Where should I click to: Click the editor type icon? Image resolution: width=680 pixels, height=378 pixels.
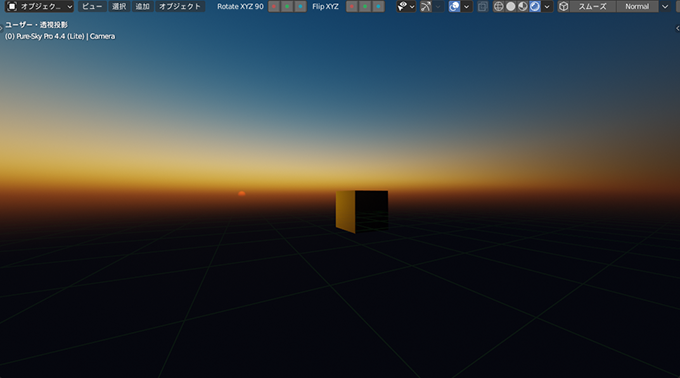coord(12,7)
